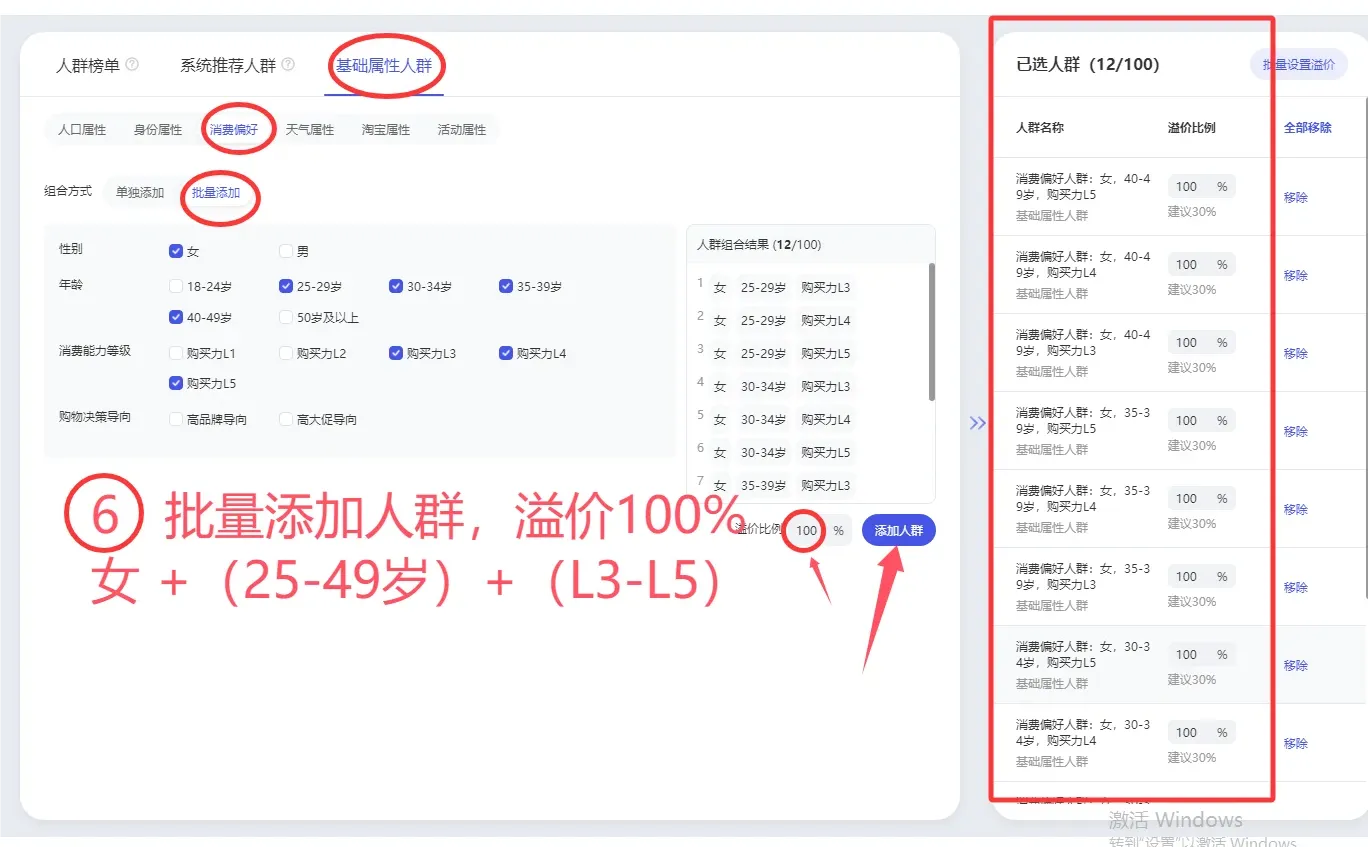Click the 溢价比例 percentage input field

point(806,530)
